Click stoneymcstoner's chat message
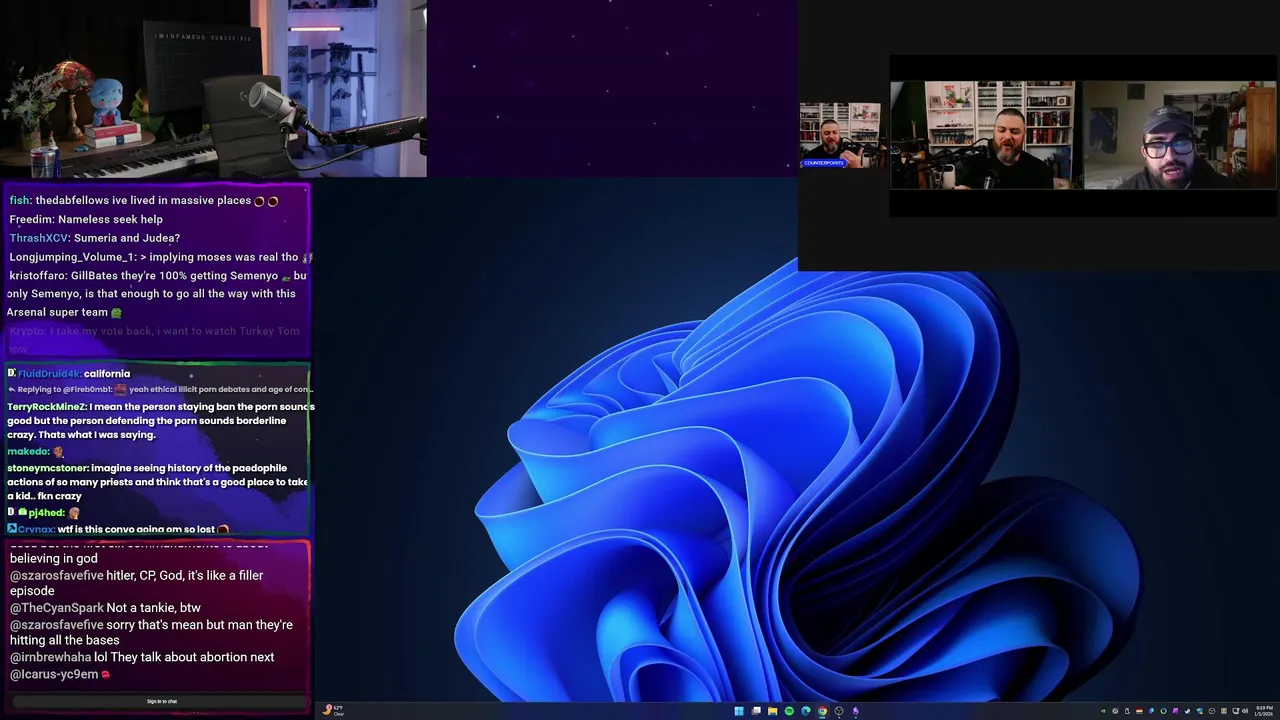This screenshot has width=1280, height=720. (x=158, y=482)
